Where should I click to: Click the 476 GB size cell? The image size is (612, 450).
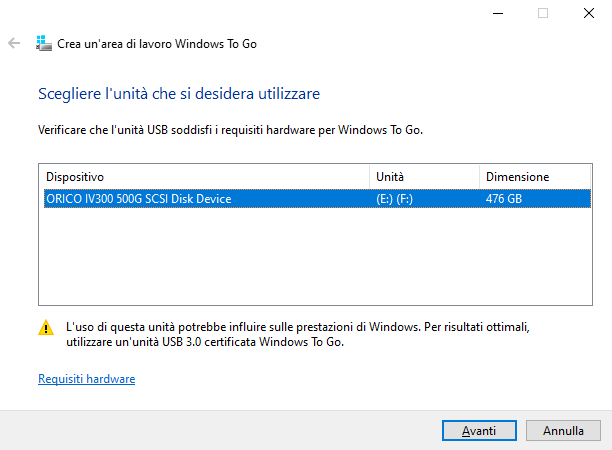pos(506,199)
